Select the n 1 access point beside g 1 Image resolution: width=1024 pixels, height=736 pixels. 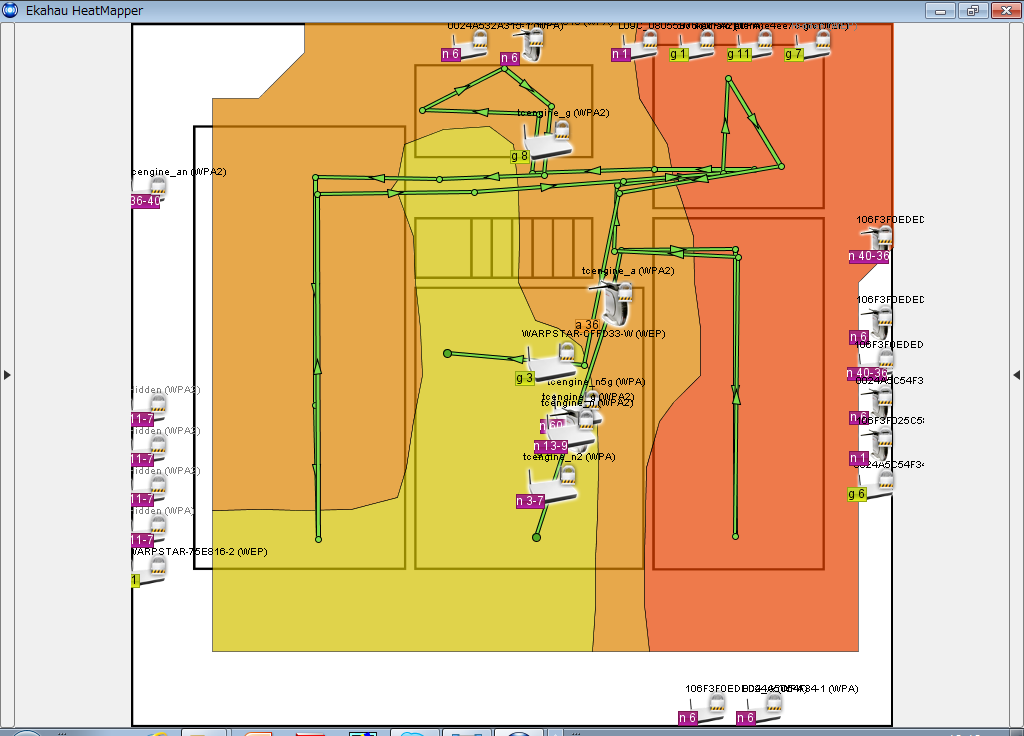[639, 46]
